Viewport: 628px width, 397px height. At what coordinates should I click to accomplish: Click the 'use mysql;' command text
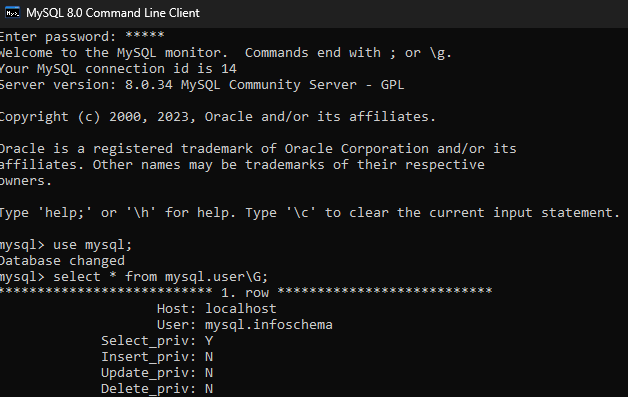[93, 245]
